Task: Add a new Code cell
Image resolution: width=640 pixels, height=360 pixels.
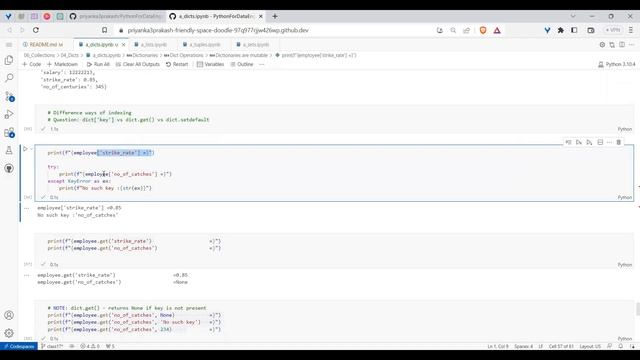Action: click(x=31, y=64)
